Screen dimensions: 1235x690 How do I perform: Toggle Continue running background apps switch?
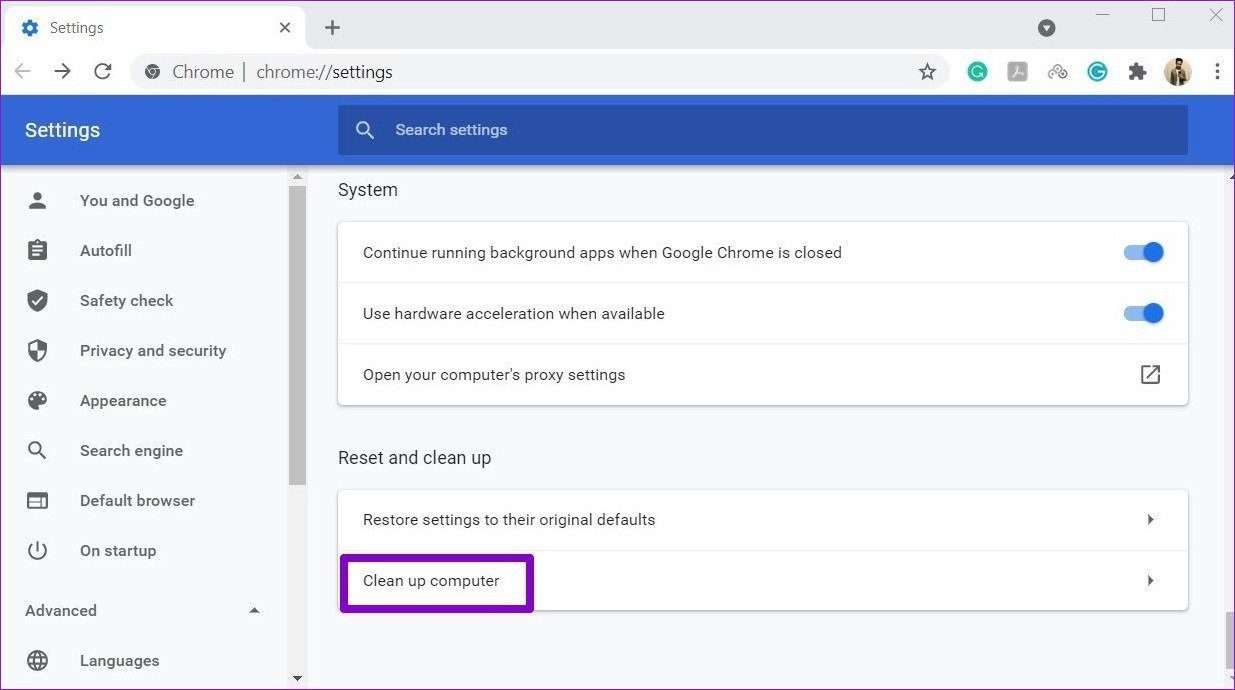tap(1144, 252)
